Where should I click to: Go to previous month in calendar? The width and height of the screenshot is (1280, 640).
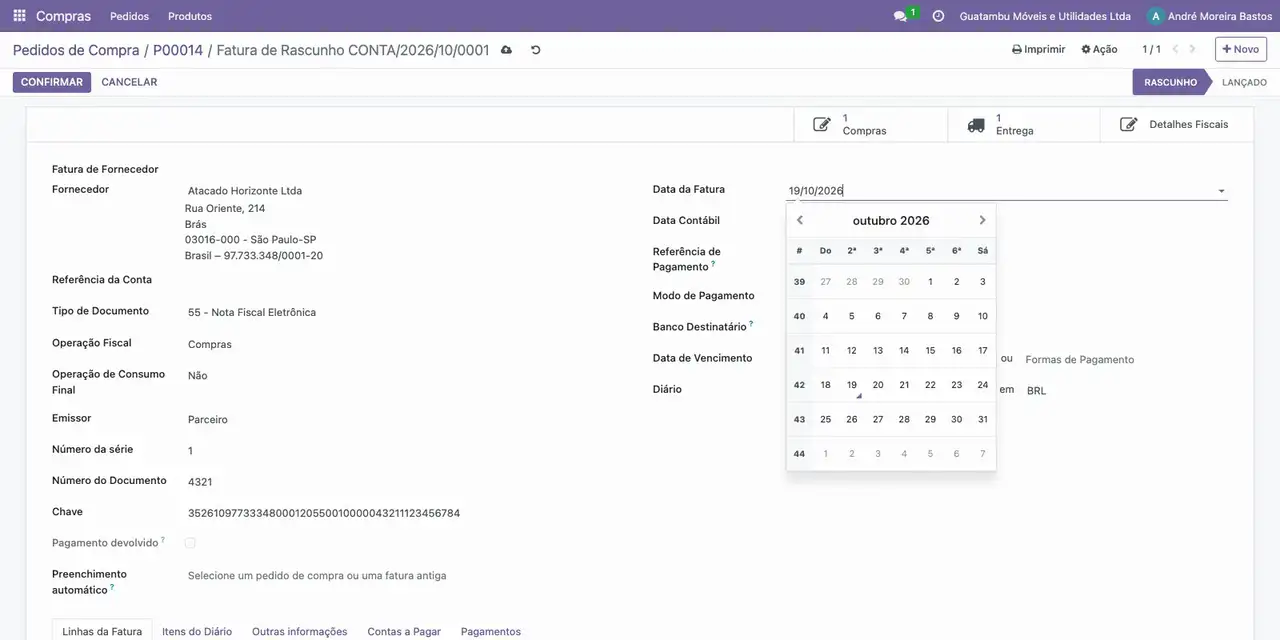click(799, 220)
